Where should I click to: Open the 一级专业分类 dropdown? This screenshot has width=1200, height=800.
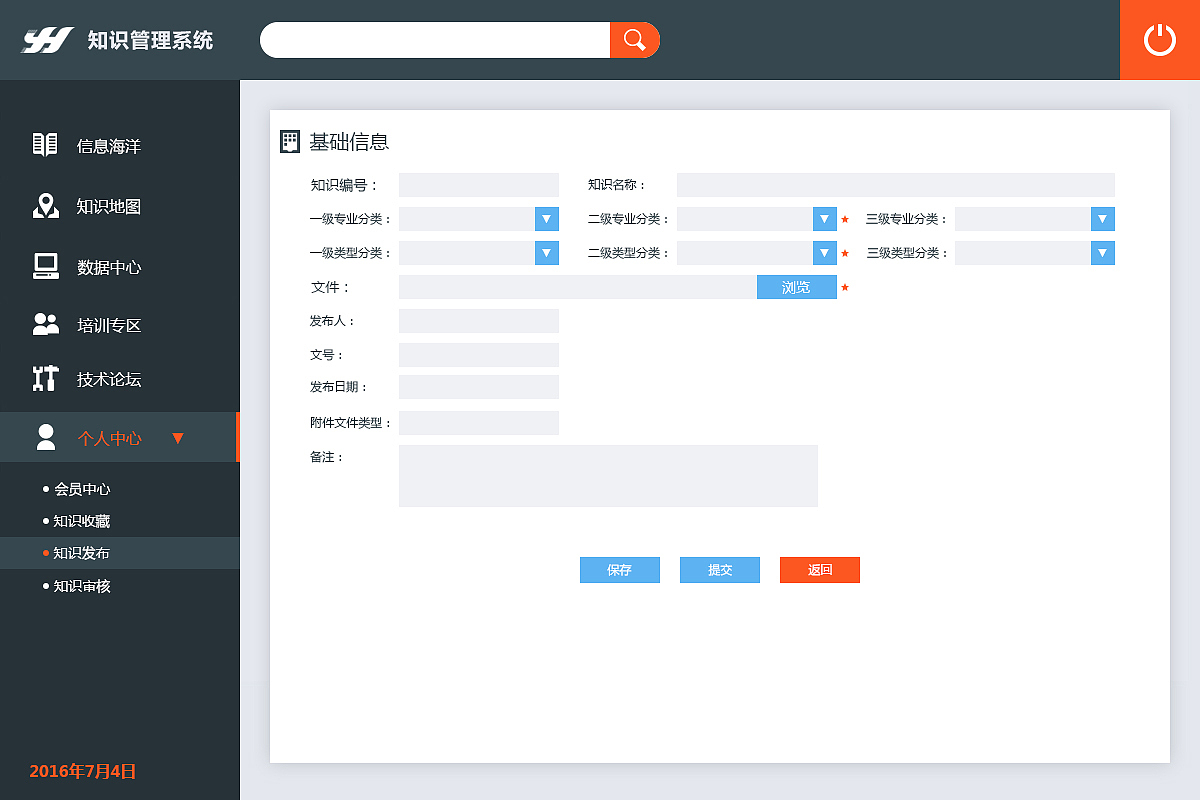[x=546, y=218]
